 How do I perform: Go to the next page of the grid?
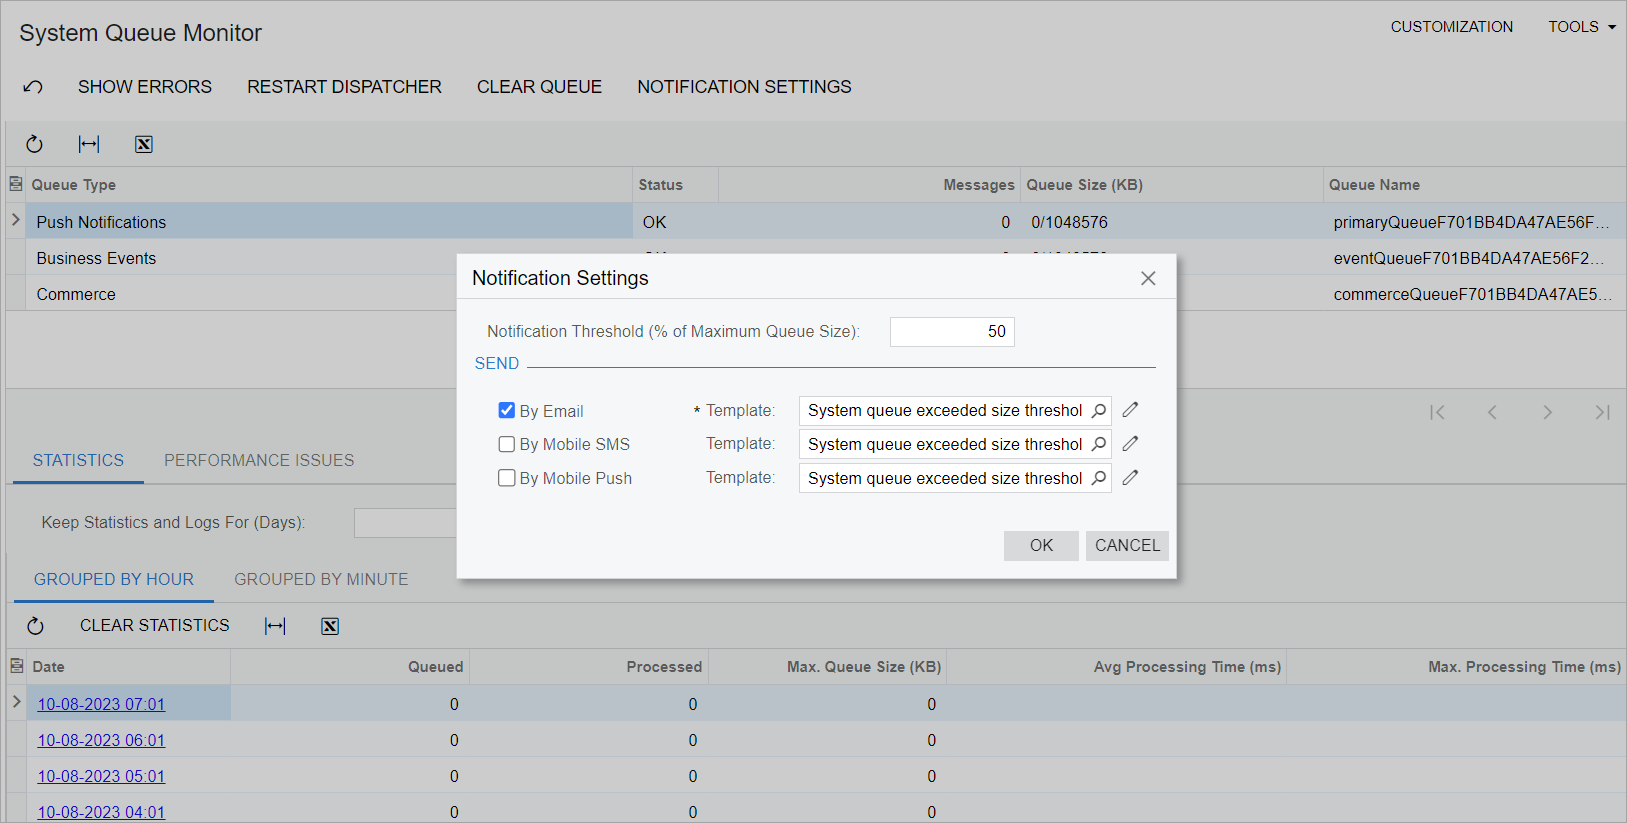[1547, 412]
